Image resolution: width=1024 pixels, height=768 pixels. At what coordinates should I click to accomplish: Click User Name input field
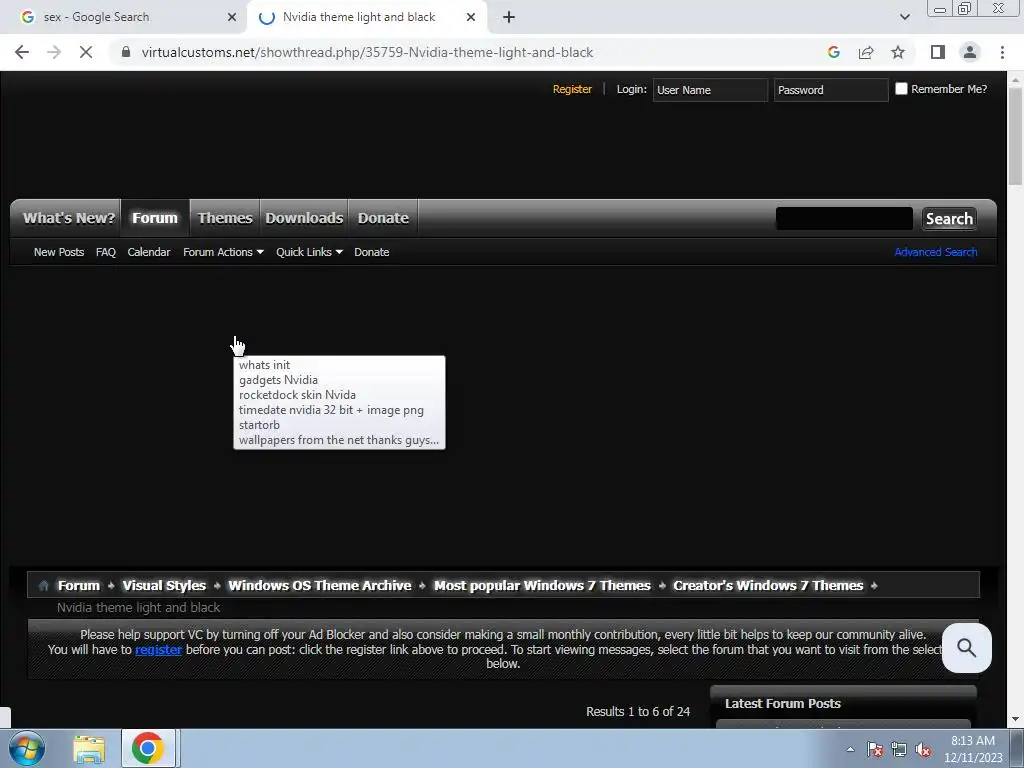pyautogui.click(x=710, y=89)
